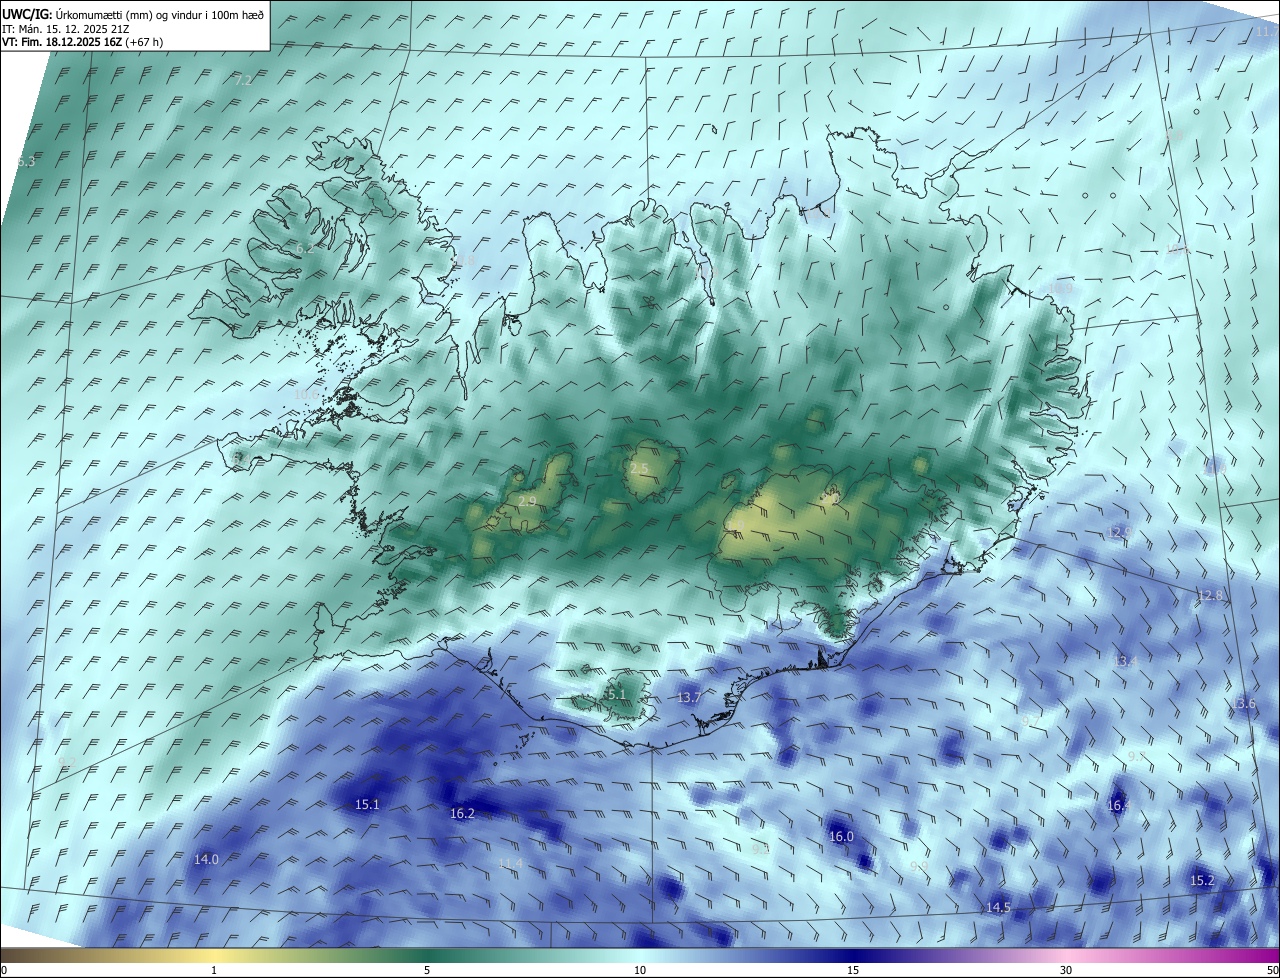Click the 11.4 value label on the map
Image resolution: width=1280 pixels, height=978 pixels.
click(510, 863)
